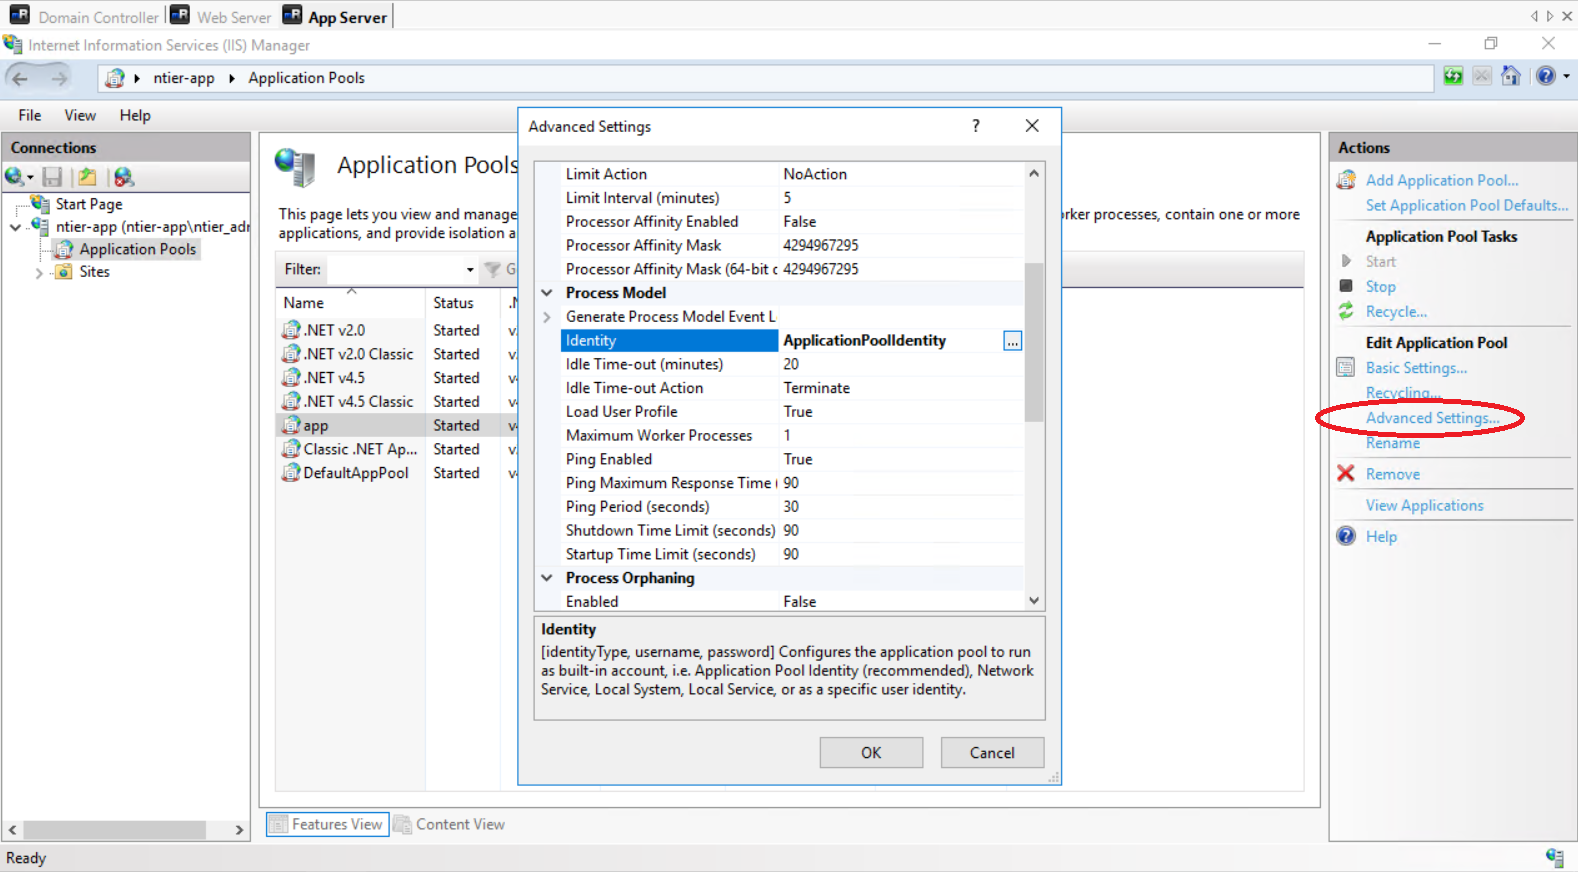Click the Recycle green arrows icon

click(1346, 312)
